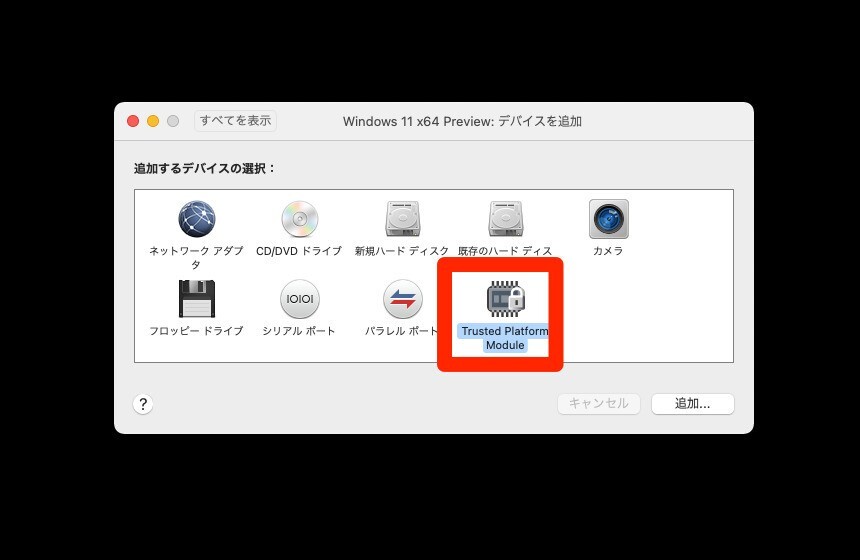This screenshot has height=560, width=860.
Task: Click the ネットワーク アダプタ label
Action: coord(196,258)
